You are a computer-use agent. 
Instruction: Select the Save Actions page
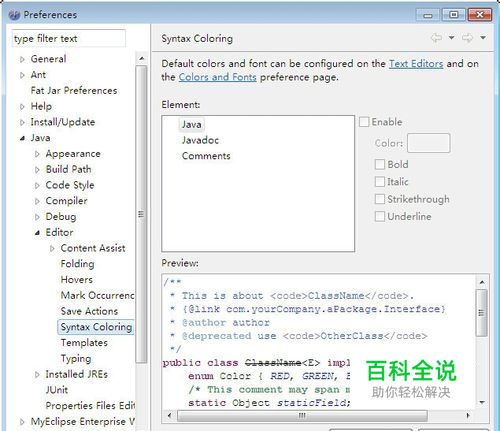click(x=89, y=311)
